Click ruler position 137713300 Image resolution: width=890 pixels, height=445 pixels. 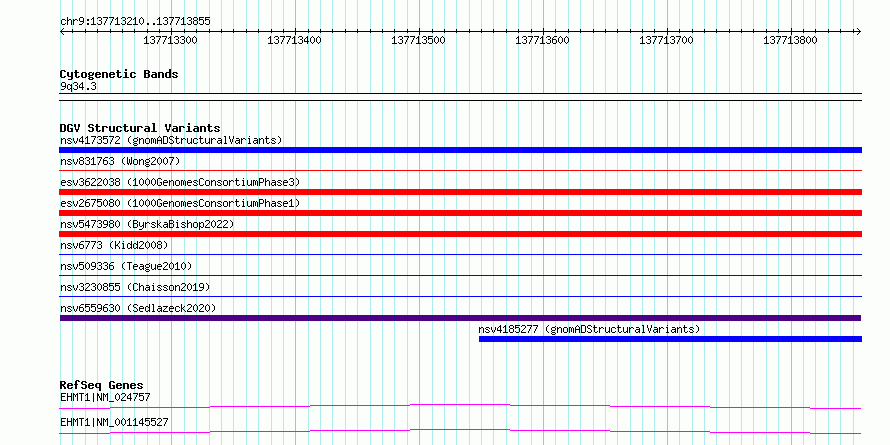tap(170, 40)
